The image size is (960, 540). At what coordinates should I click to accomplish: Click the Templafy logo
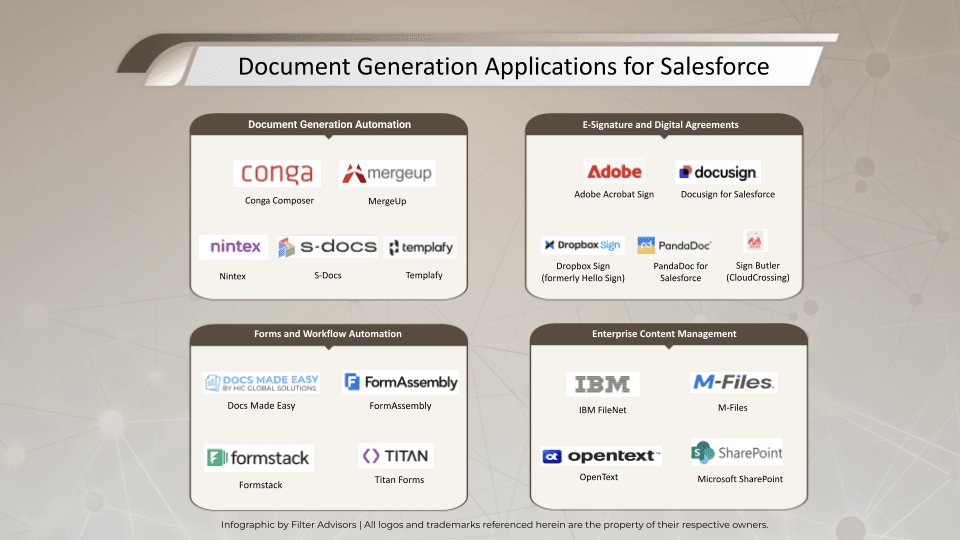coord(421,247)
